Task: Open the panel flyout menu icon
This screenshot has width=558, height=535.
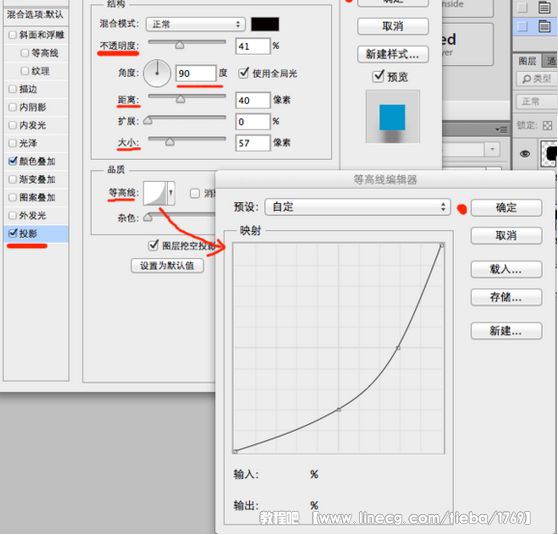Action: coord(501,130)
